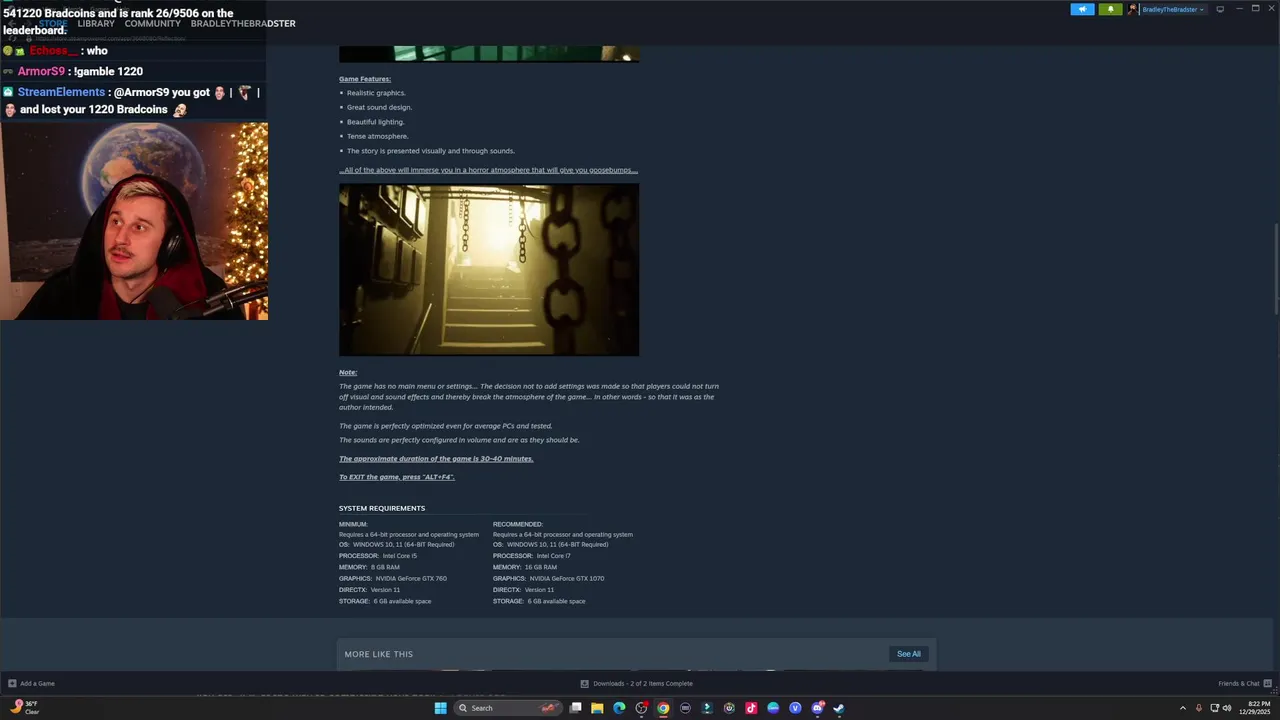Viewport: 1280px width, 720px height.
Task: Open Google Chrome from the taskbar
Action: pyautogui.click(x=663, y=708)
